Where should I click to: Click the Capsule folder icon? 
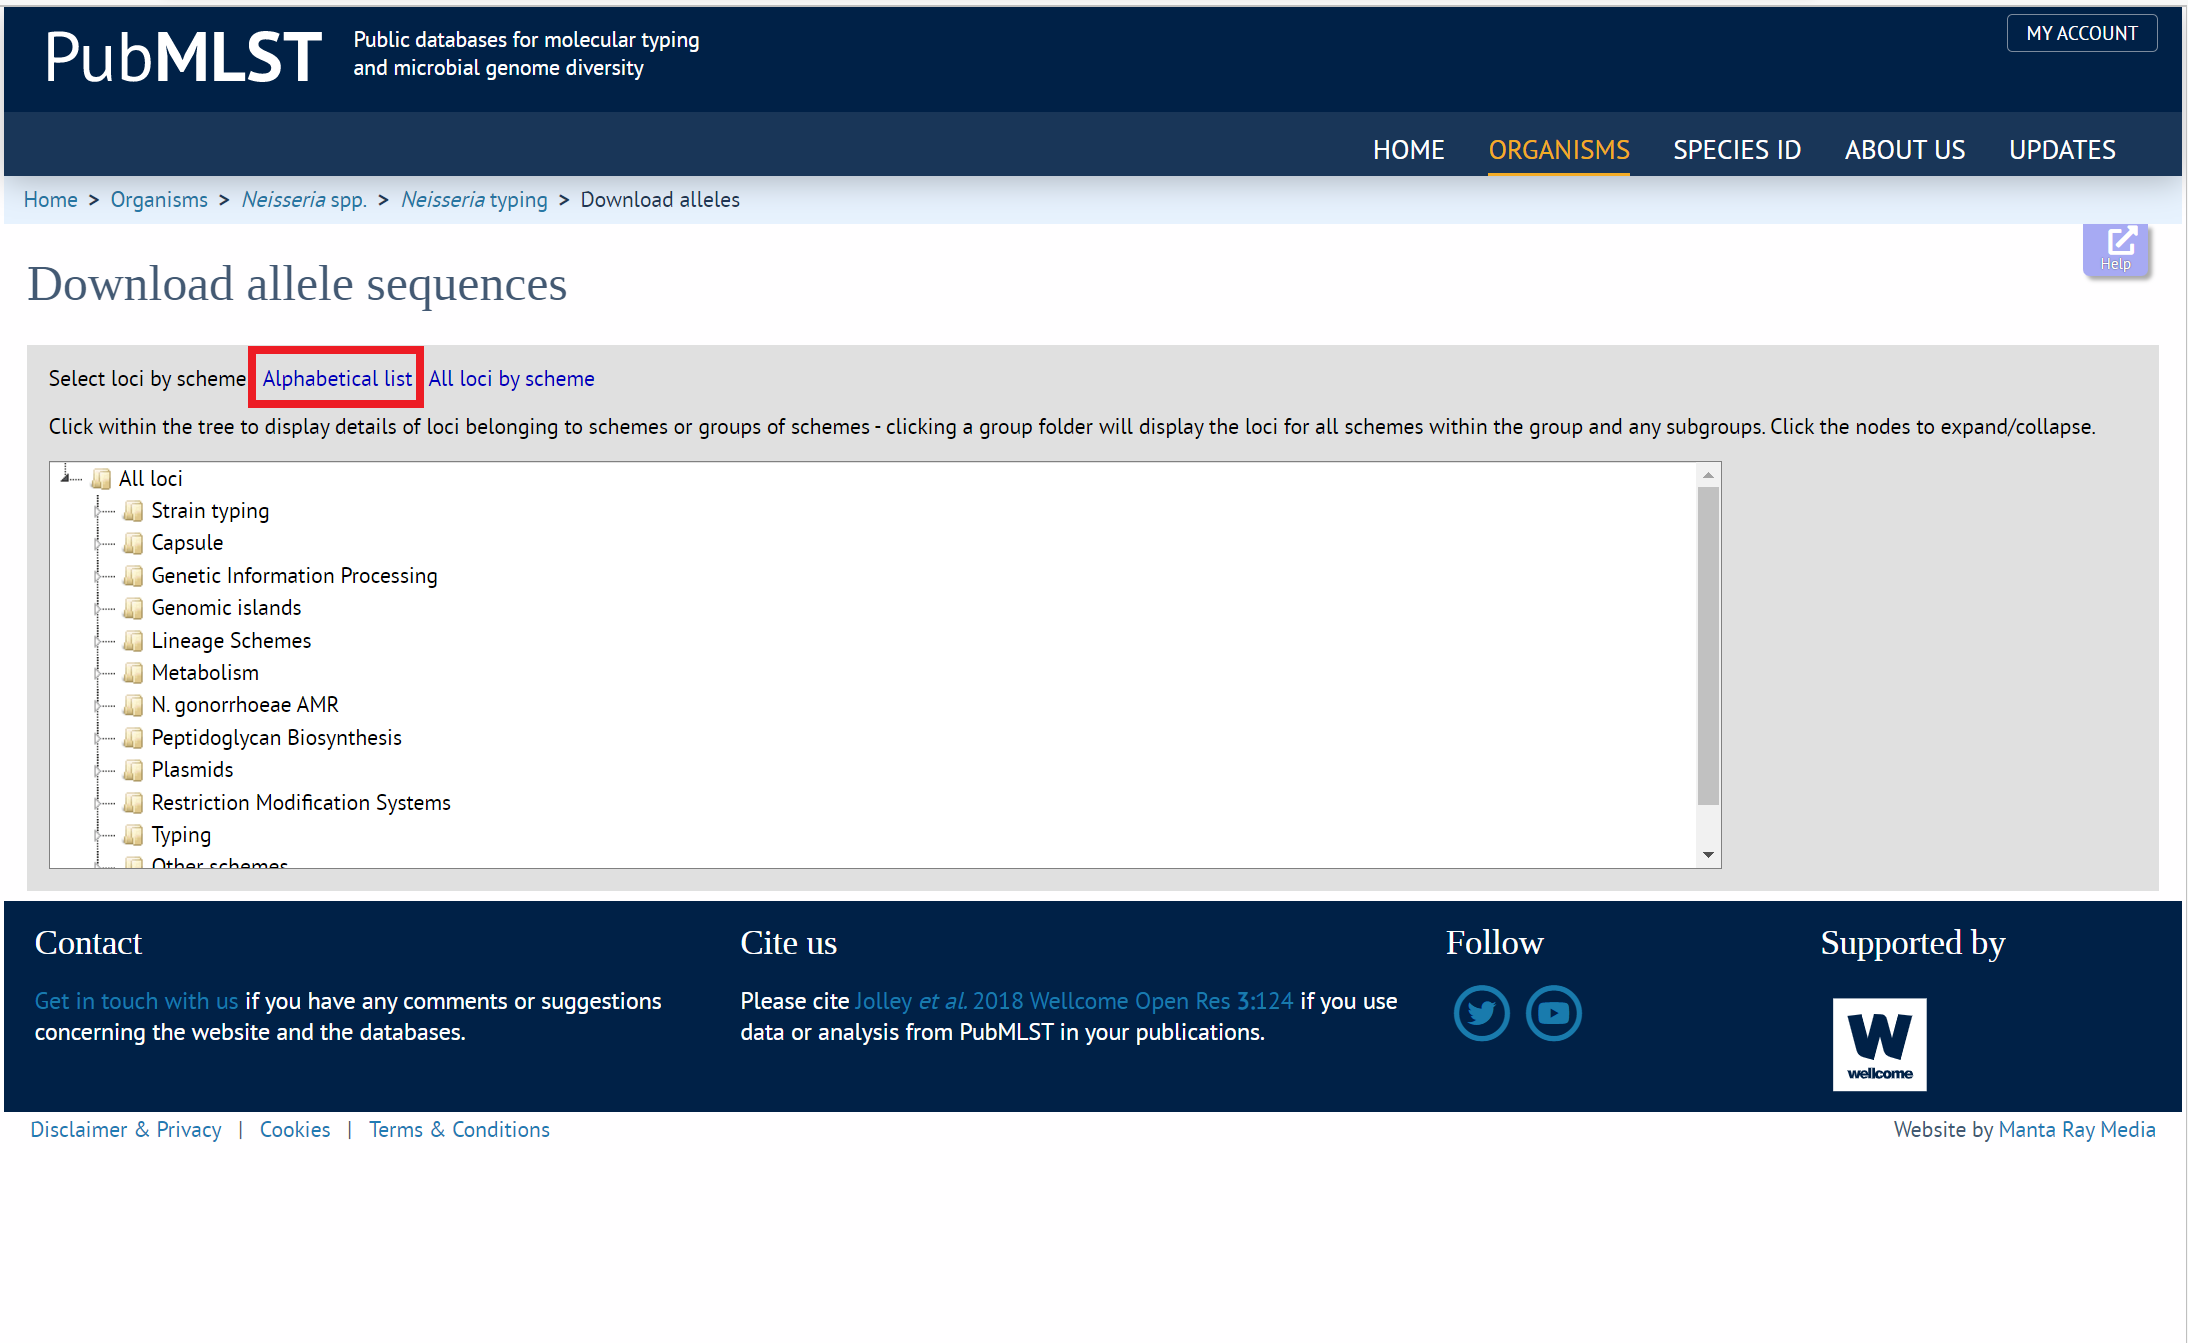[133, 544]
